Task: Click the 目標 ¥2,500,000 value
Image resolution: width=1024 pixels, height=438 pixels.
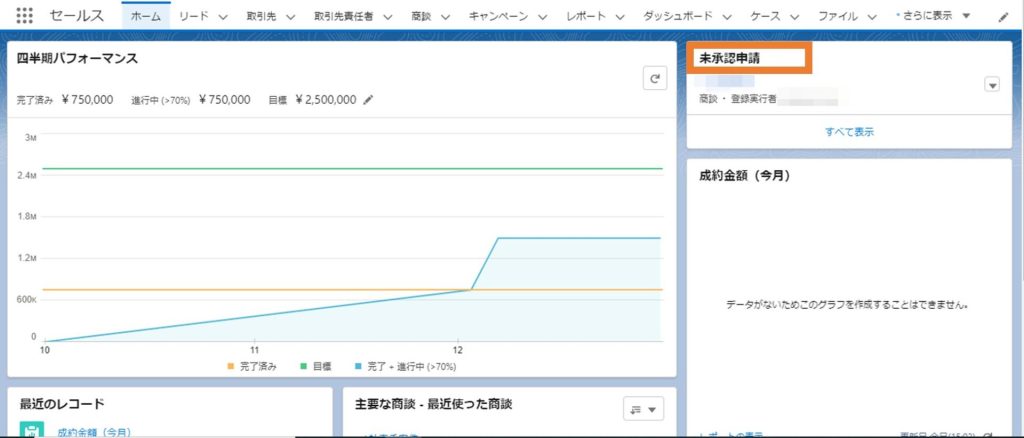Action: pyautogui.click(x=326, y=100)
